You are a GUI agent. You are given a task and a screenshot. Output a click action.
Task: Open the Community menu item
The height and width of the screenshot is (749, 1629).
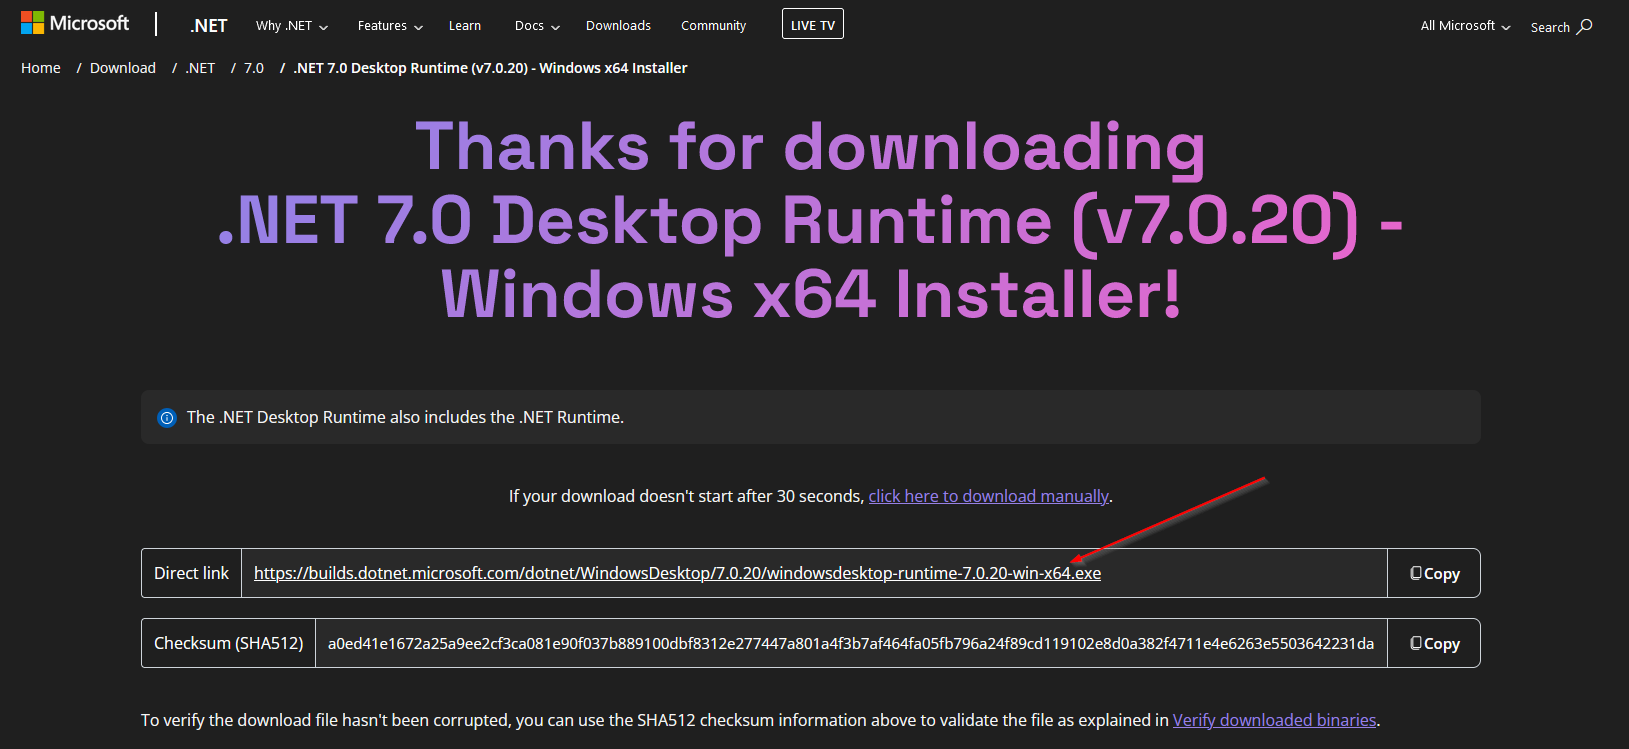tap(713, 26)
